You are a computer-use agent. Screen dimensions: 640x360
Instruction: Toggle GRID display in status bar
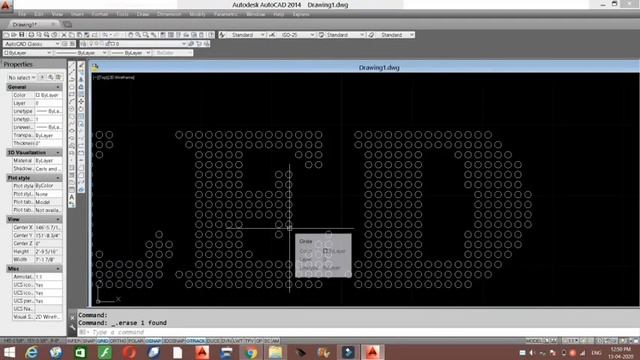pos(102,341)
